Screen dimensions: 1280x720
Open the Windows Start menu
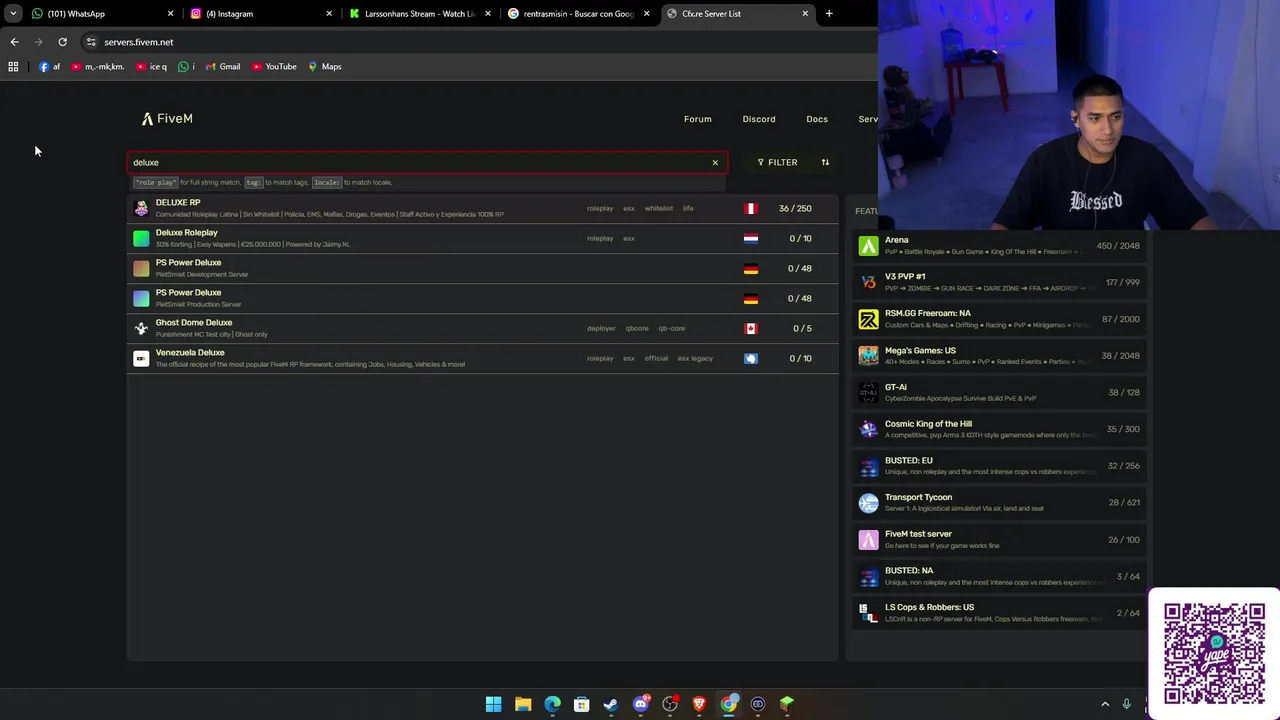pyautogui.click(x=494, y=704)
